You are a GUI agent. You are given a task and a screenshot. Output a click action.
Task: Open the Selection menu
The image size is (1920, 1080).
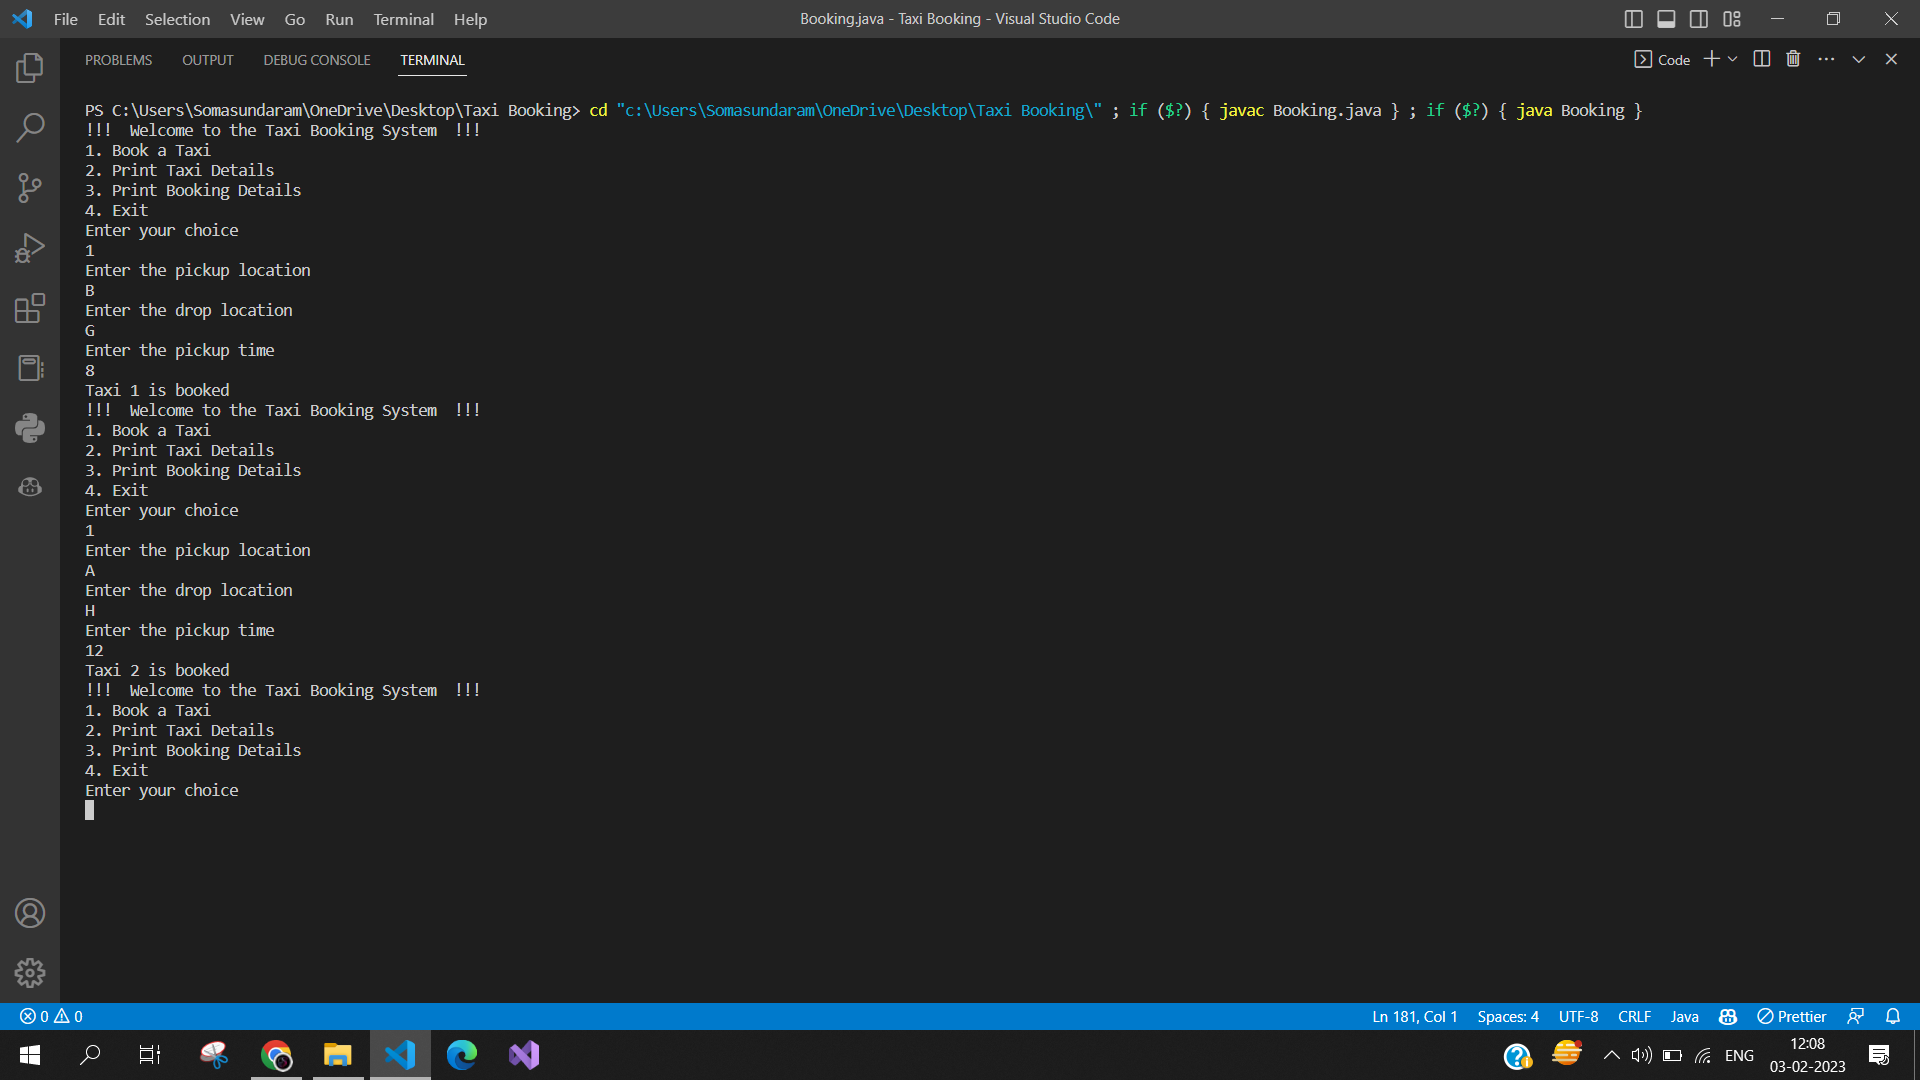pos(177,19)
